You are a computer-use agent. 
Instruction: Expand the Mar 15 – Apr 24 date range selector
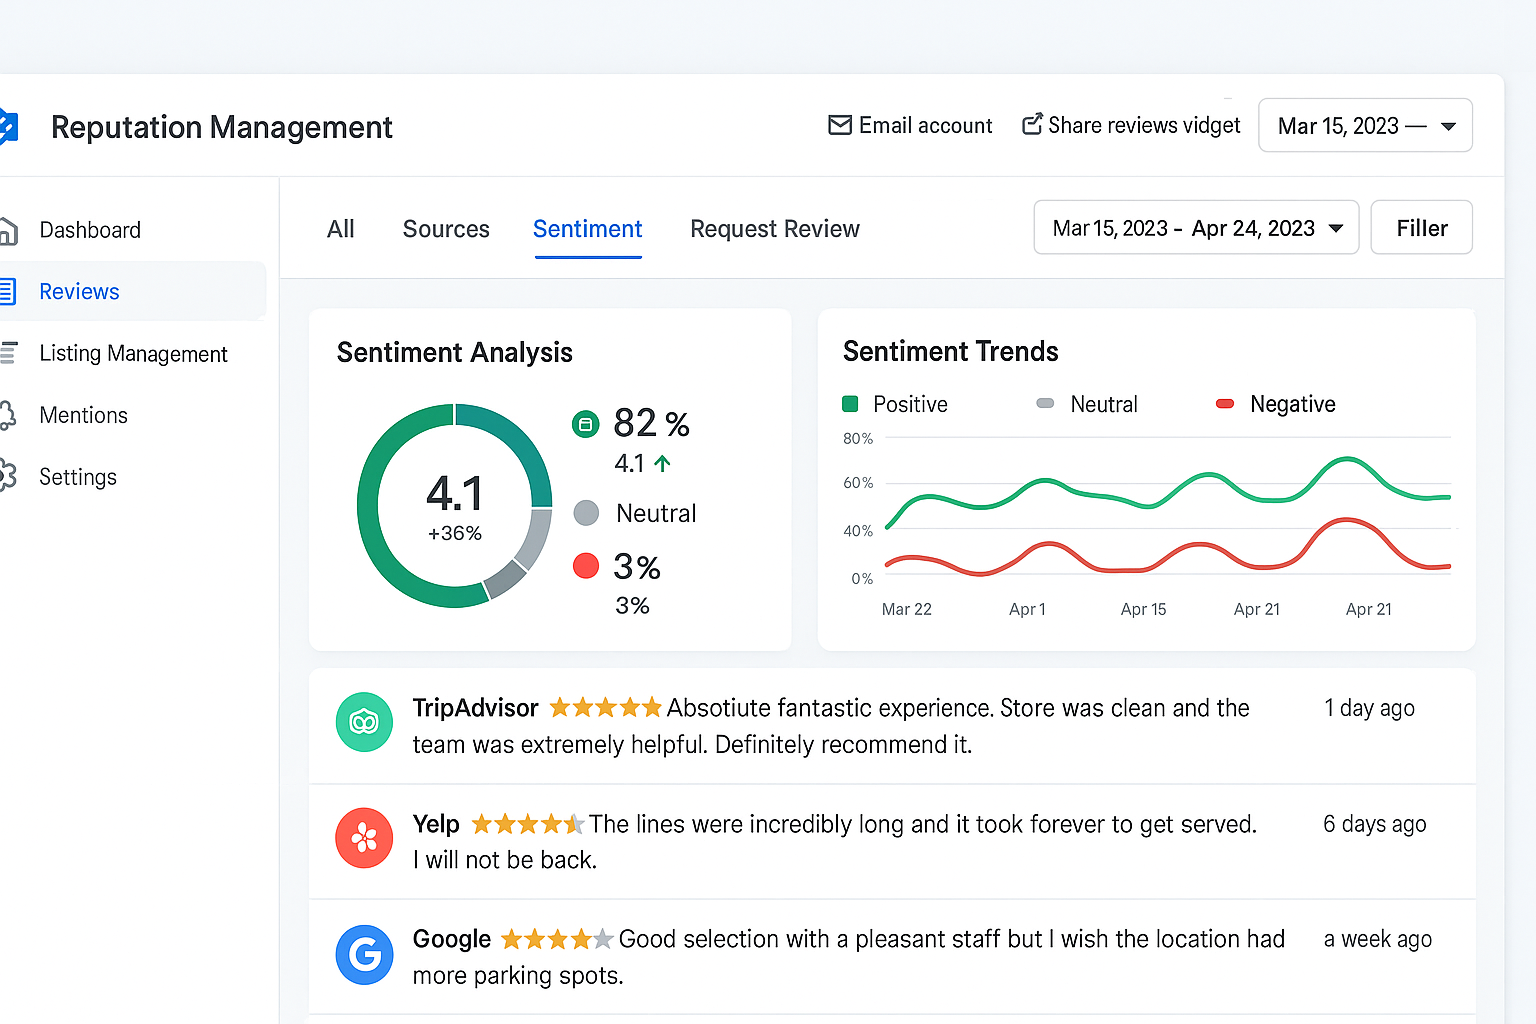coord(1196,227)
